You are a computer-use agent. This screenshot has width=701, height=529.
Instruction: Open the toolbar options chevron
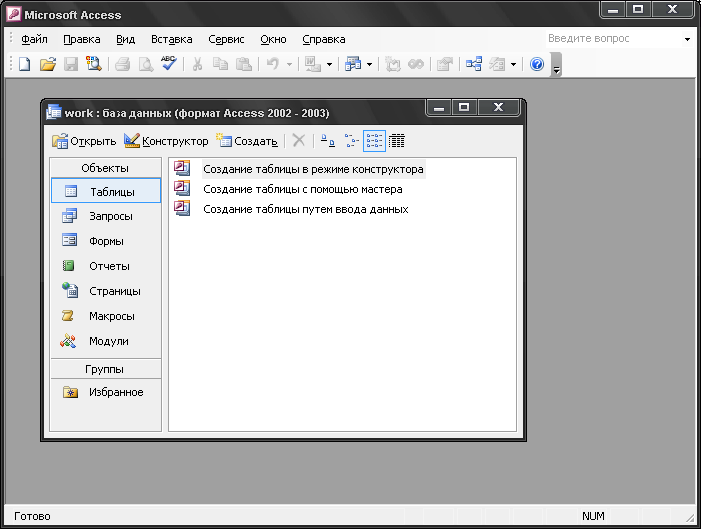tap(556, 65)
